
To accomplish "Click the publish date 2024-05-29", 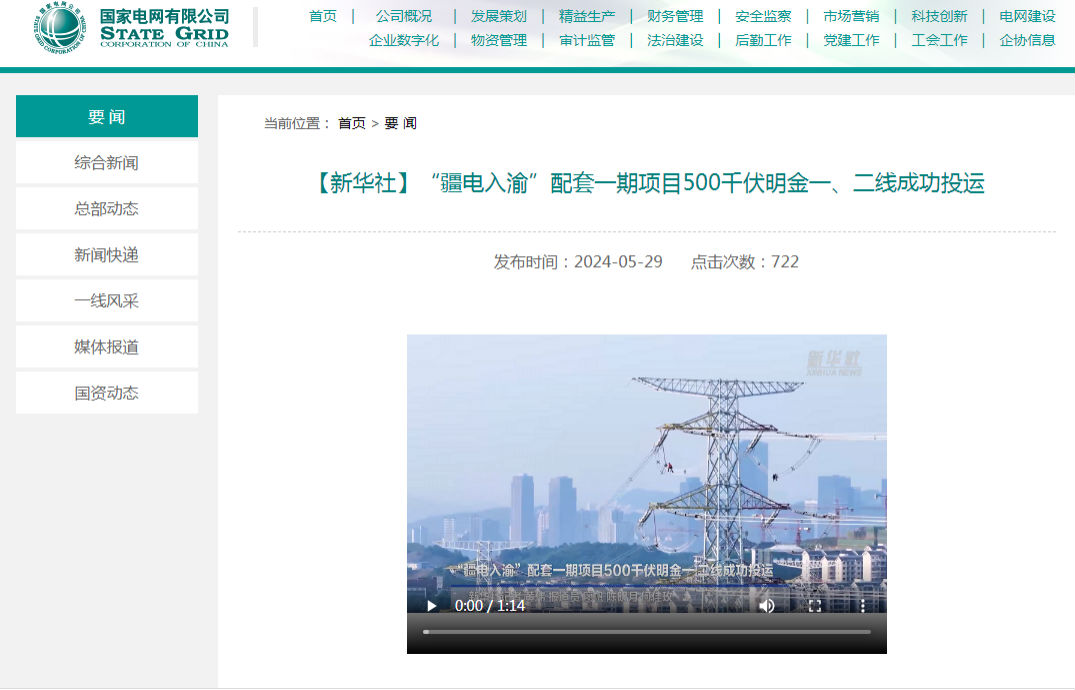I will click(618, 262).
